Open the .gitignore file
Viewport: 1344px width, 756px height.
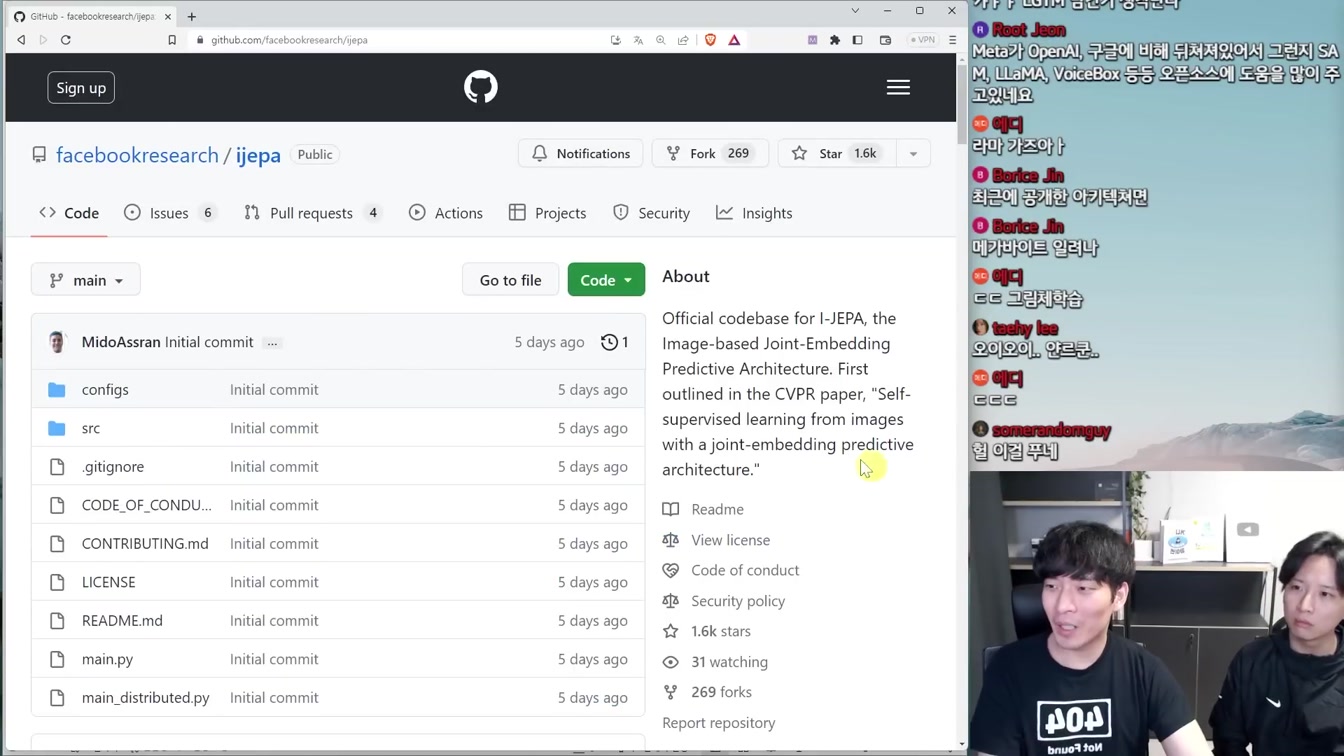[113, 467]
